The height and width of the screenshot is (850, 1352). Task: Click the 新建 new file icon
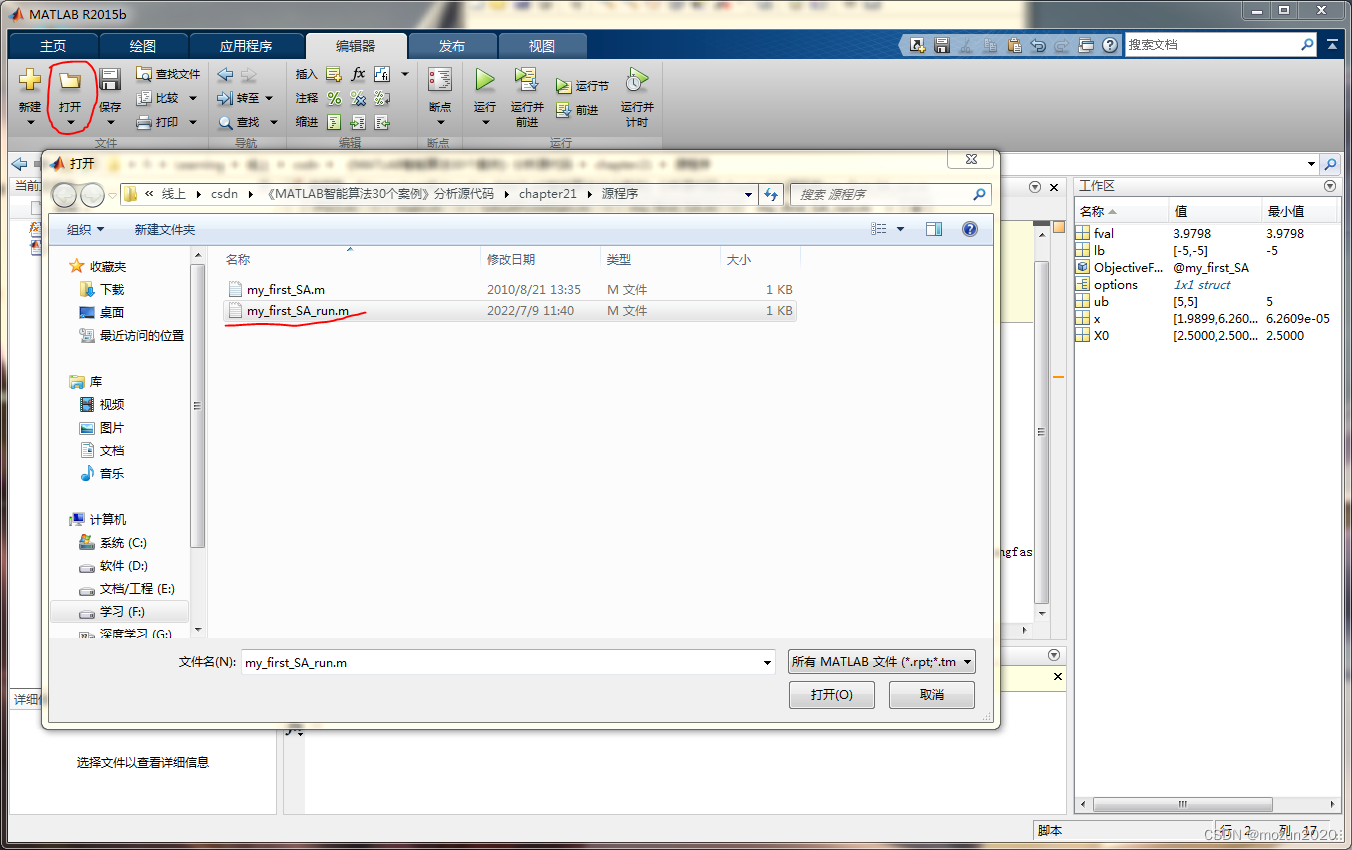coord(30,80)
